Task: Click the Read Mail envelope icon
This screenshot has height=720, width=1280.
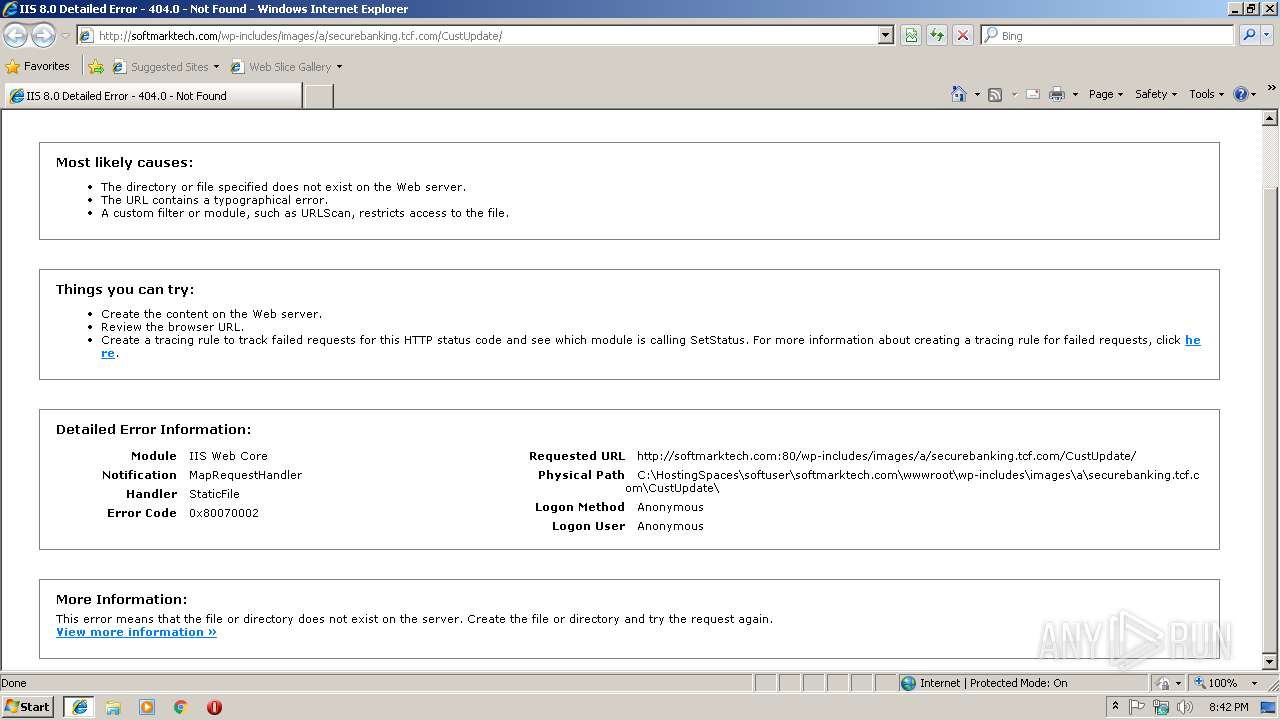Action: click(x=1033, y=94)
